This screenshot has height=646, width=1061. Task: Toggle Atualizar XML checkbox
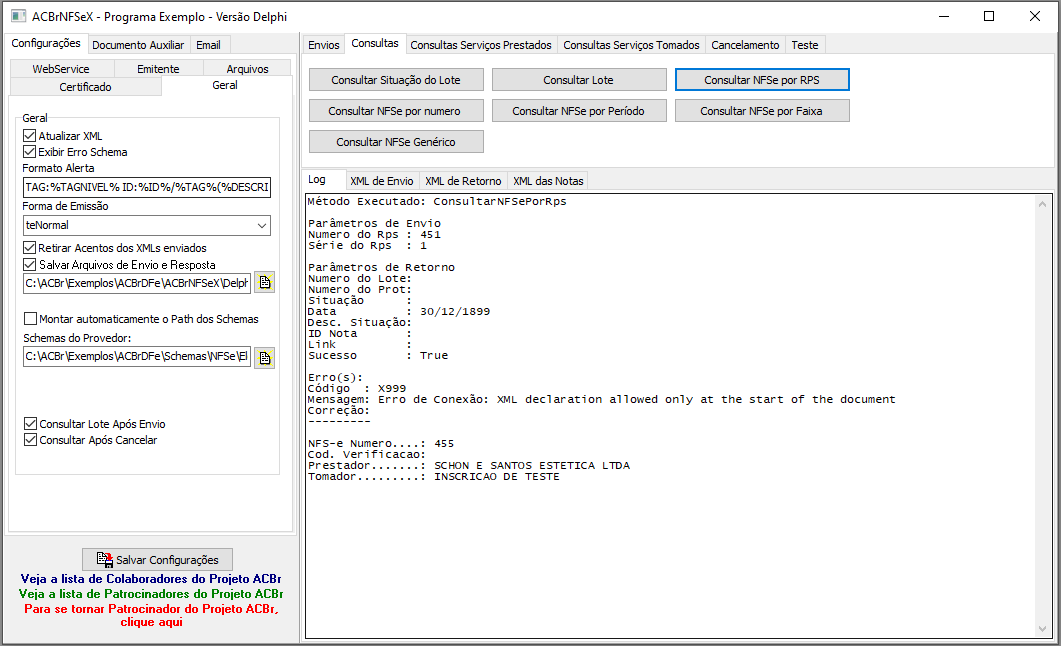click(30, 136)
